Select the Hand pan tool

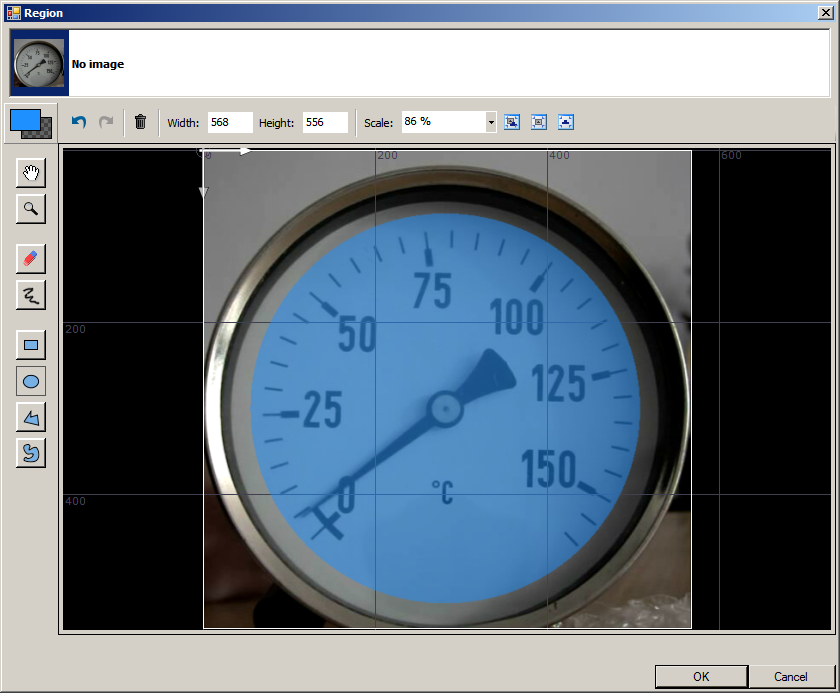31,173
